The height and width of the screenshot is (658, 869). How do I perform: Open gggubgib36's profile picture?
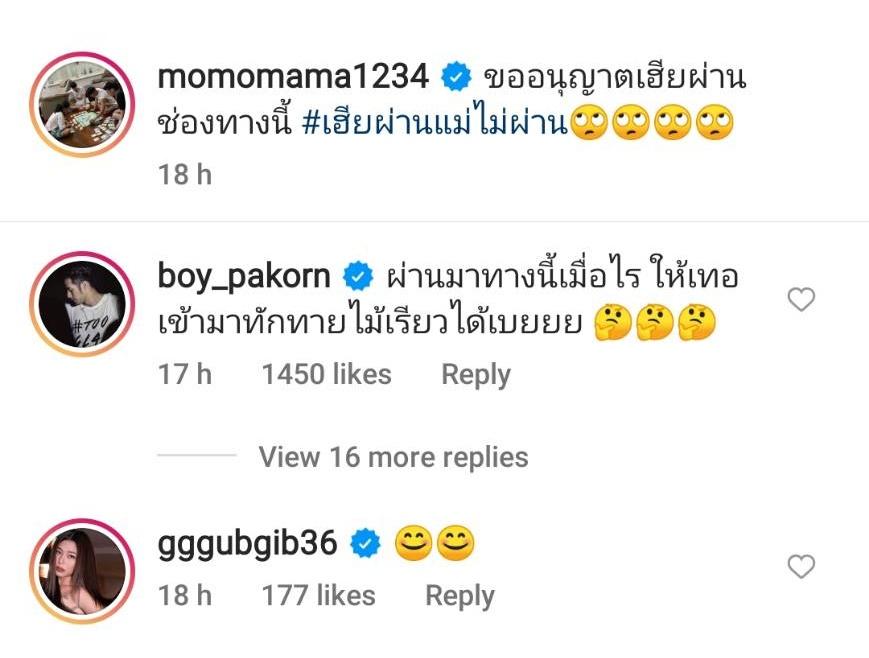82,571
